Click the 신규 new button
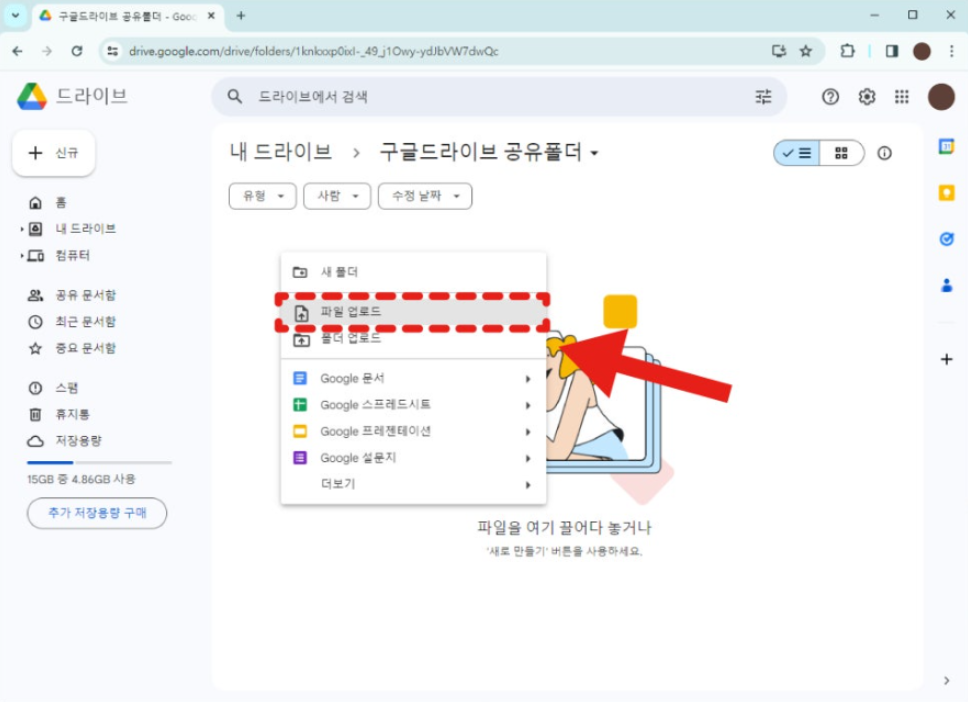The width and height of the screenshot is (968, 702). [54, 153]
